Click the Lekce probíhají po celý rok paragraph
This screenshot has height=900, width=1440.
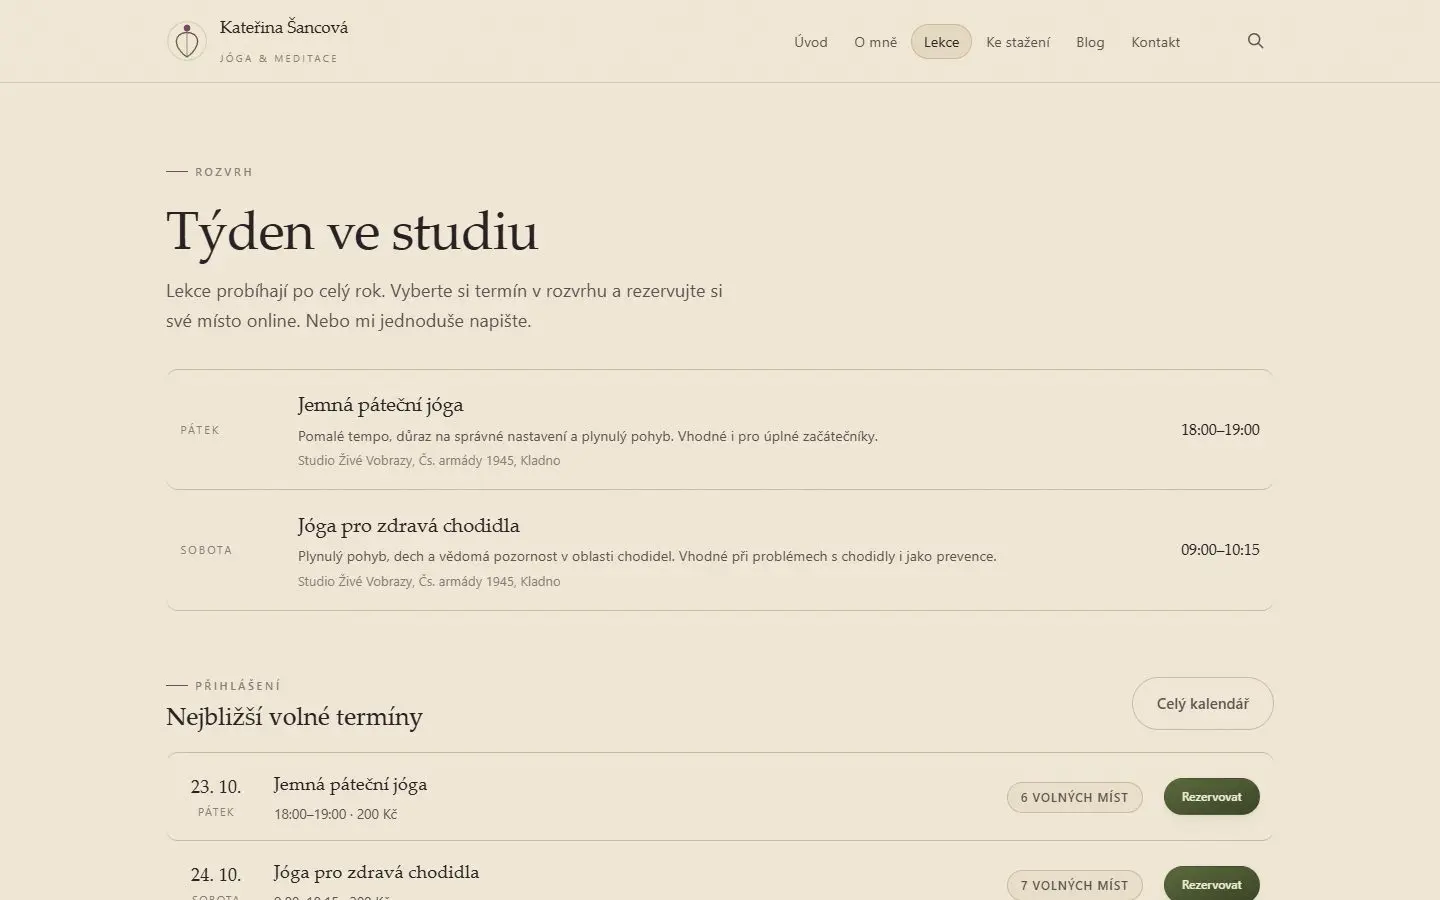[444, 306]
